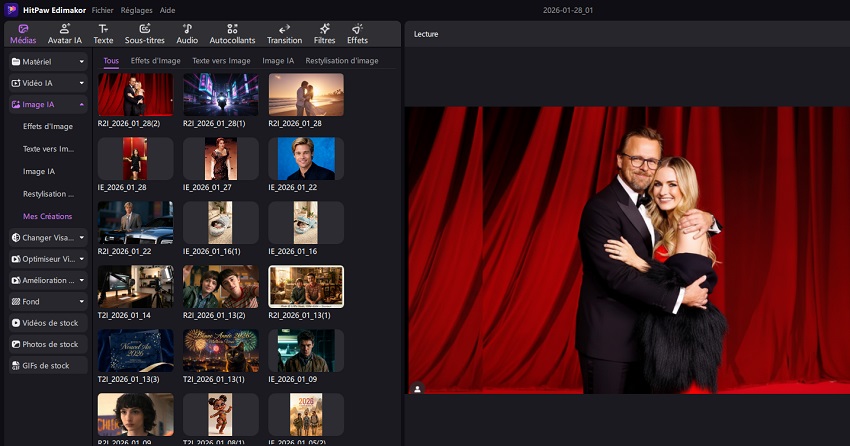The width and height of the screenshot is (850, 446).
Task: Click the Image IA sidebar icon
Action: coord(16,105)
